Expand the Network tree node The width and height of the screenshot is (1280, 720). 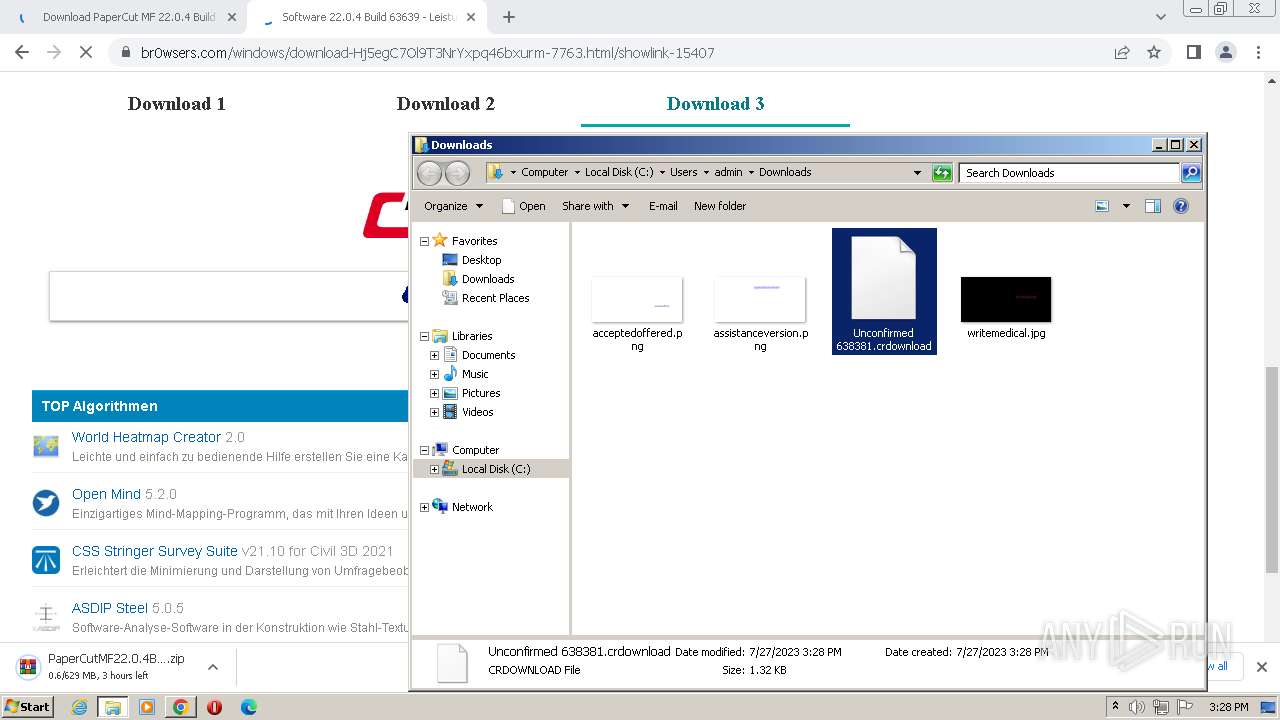point(424,507)
